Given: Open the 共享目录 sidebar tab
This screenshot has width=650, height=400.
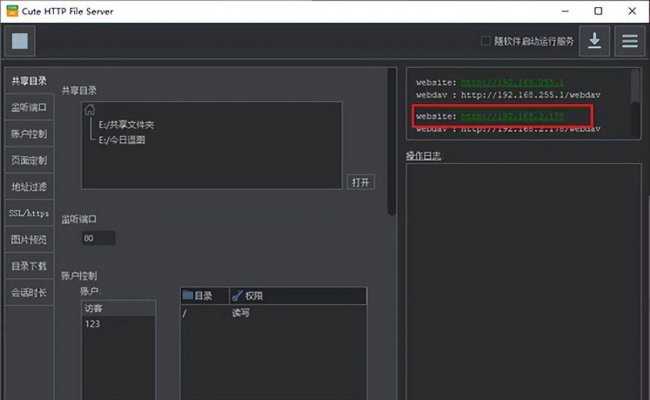Looking at the screenshot, I should click(29, 81).
